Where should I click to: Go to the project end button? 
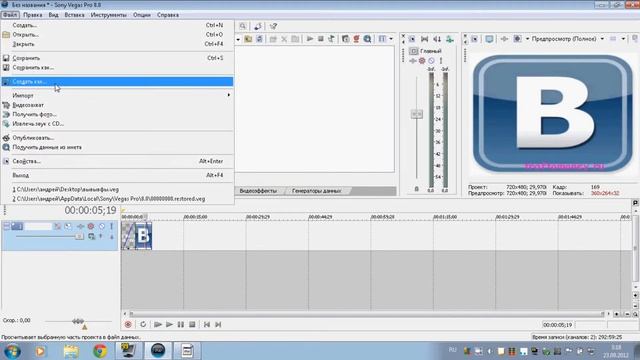218,324
